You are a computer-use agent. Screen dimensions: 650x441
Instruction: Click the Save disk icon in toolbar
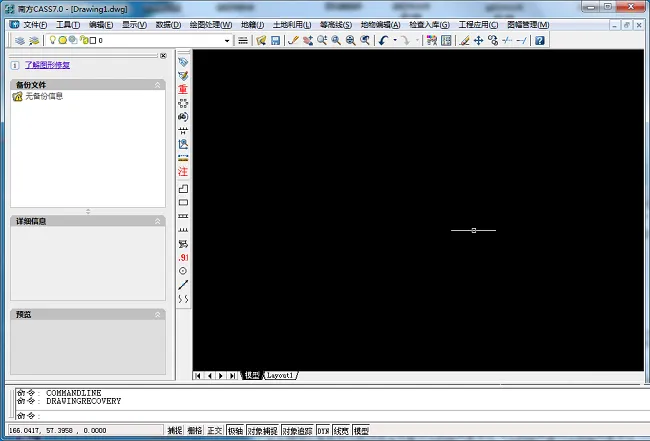275,40
